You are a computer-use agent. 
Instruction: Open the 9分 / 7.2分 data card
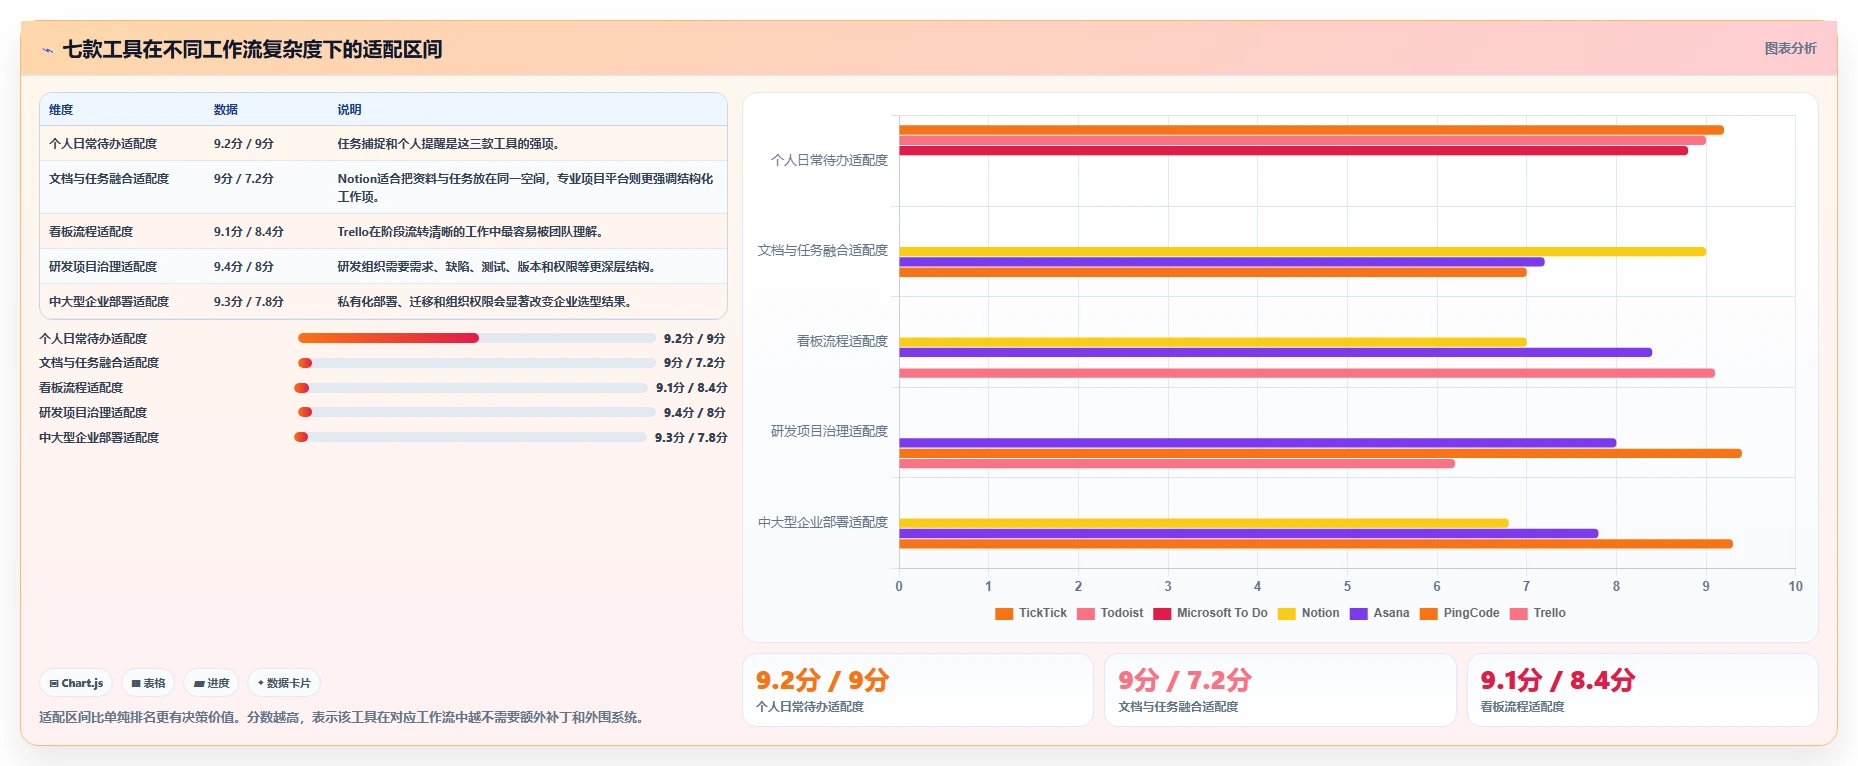(1280, 690)
